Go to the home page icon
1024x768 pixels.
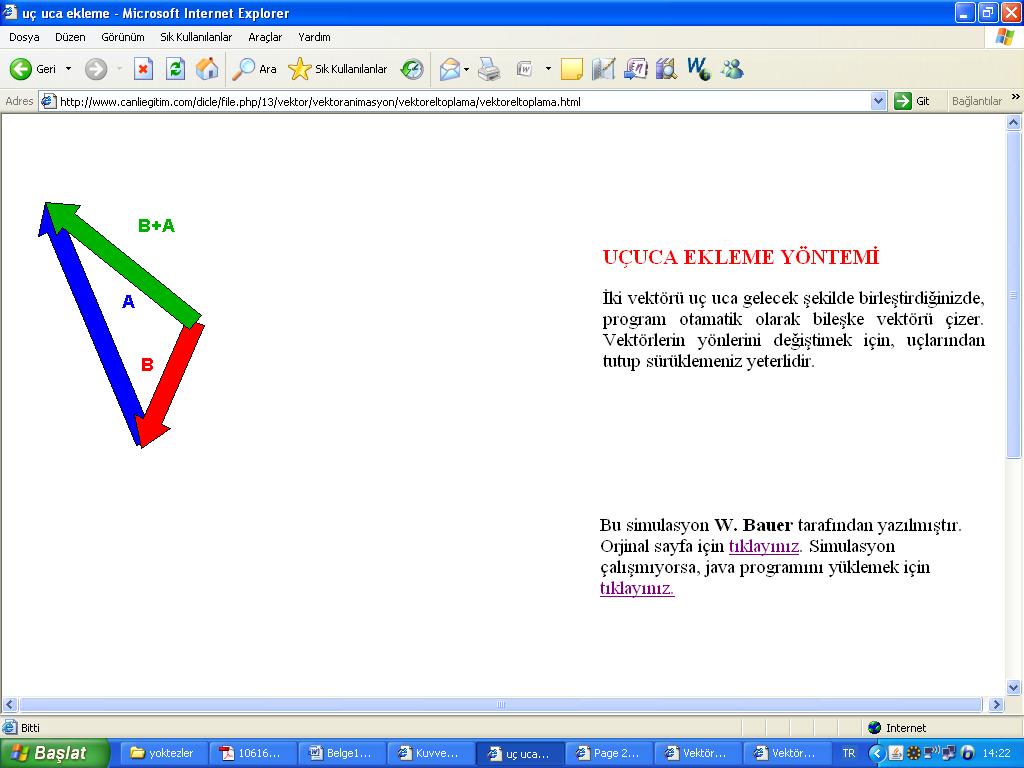[207, 69]
